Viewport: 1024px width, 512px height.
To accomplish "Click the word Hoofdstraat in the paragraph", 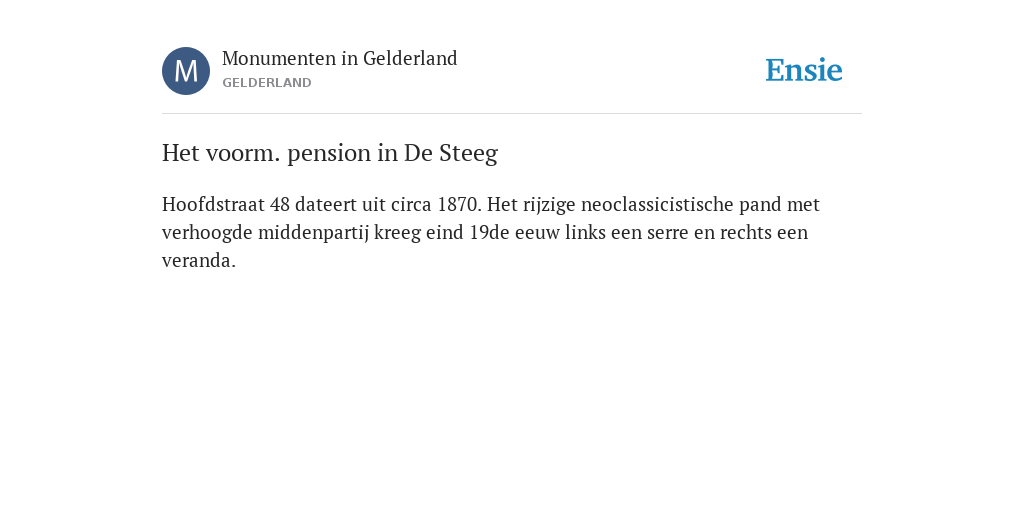I will point(214,204).
